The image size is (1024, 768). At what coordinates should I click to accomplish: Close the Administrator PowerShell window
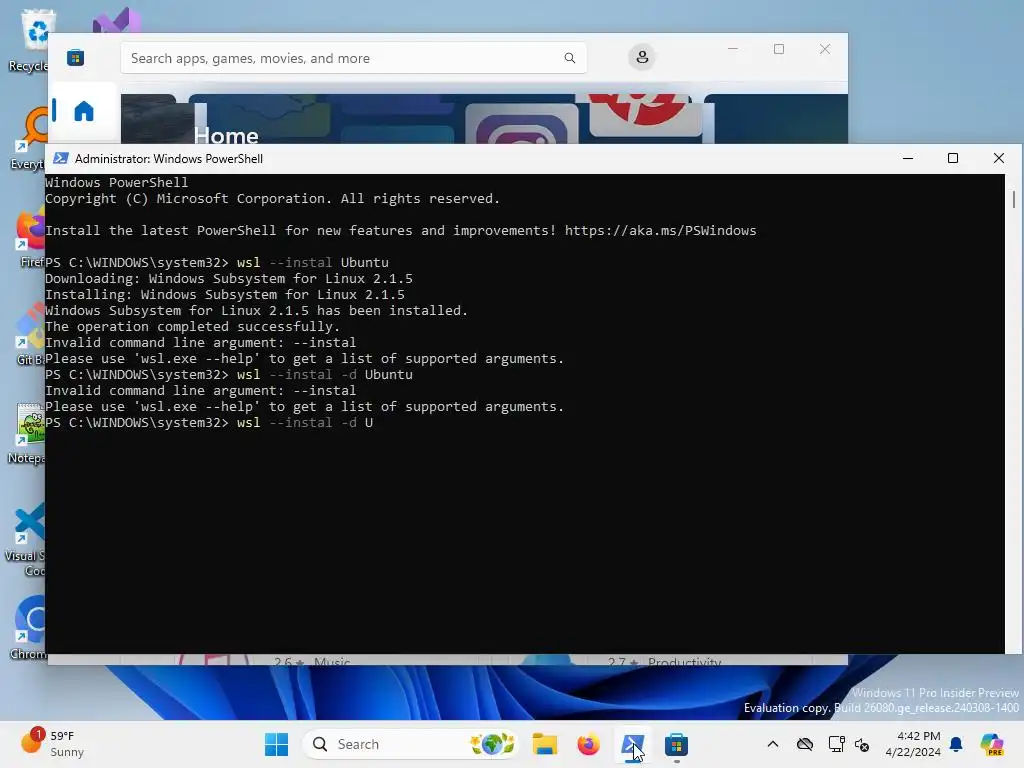[x=999, y=158]
